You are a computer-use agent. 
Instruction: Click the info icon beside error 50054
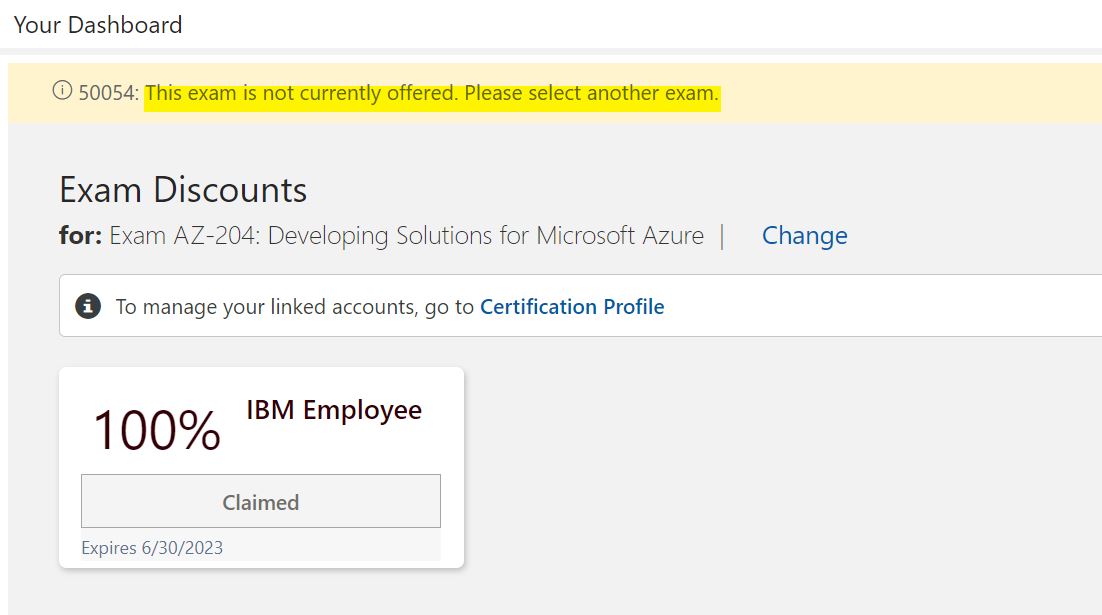(63, 91)
